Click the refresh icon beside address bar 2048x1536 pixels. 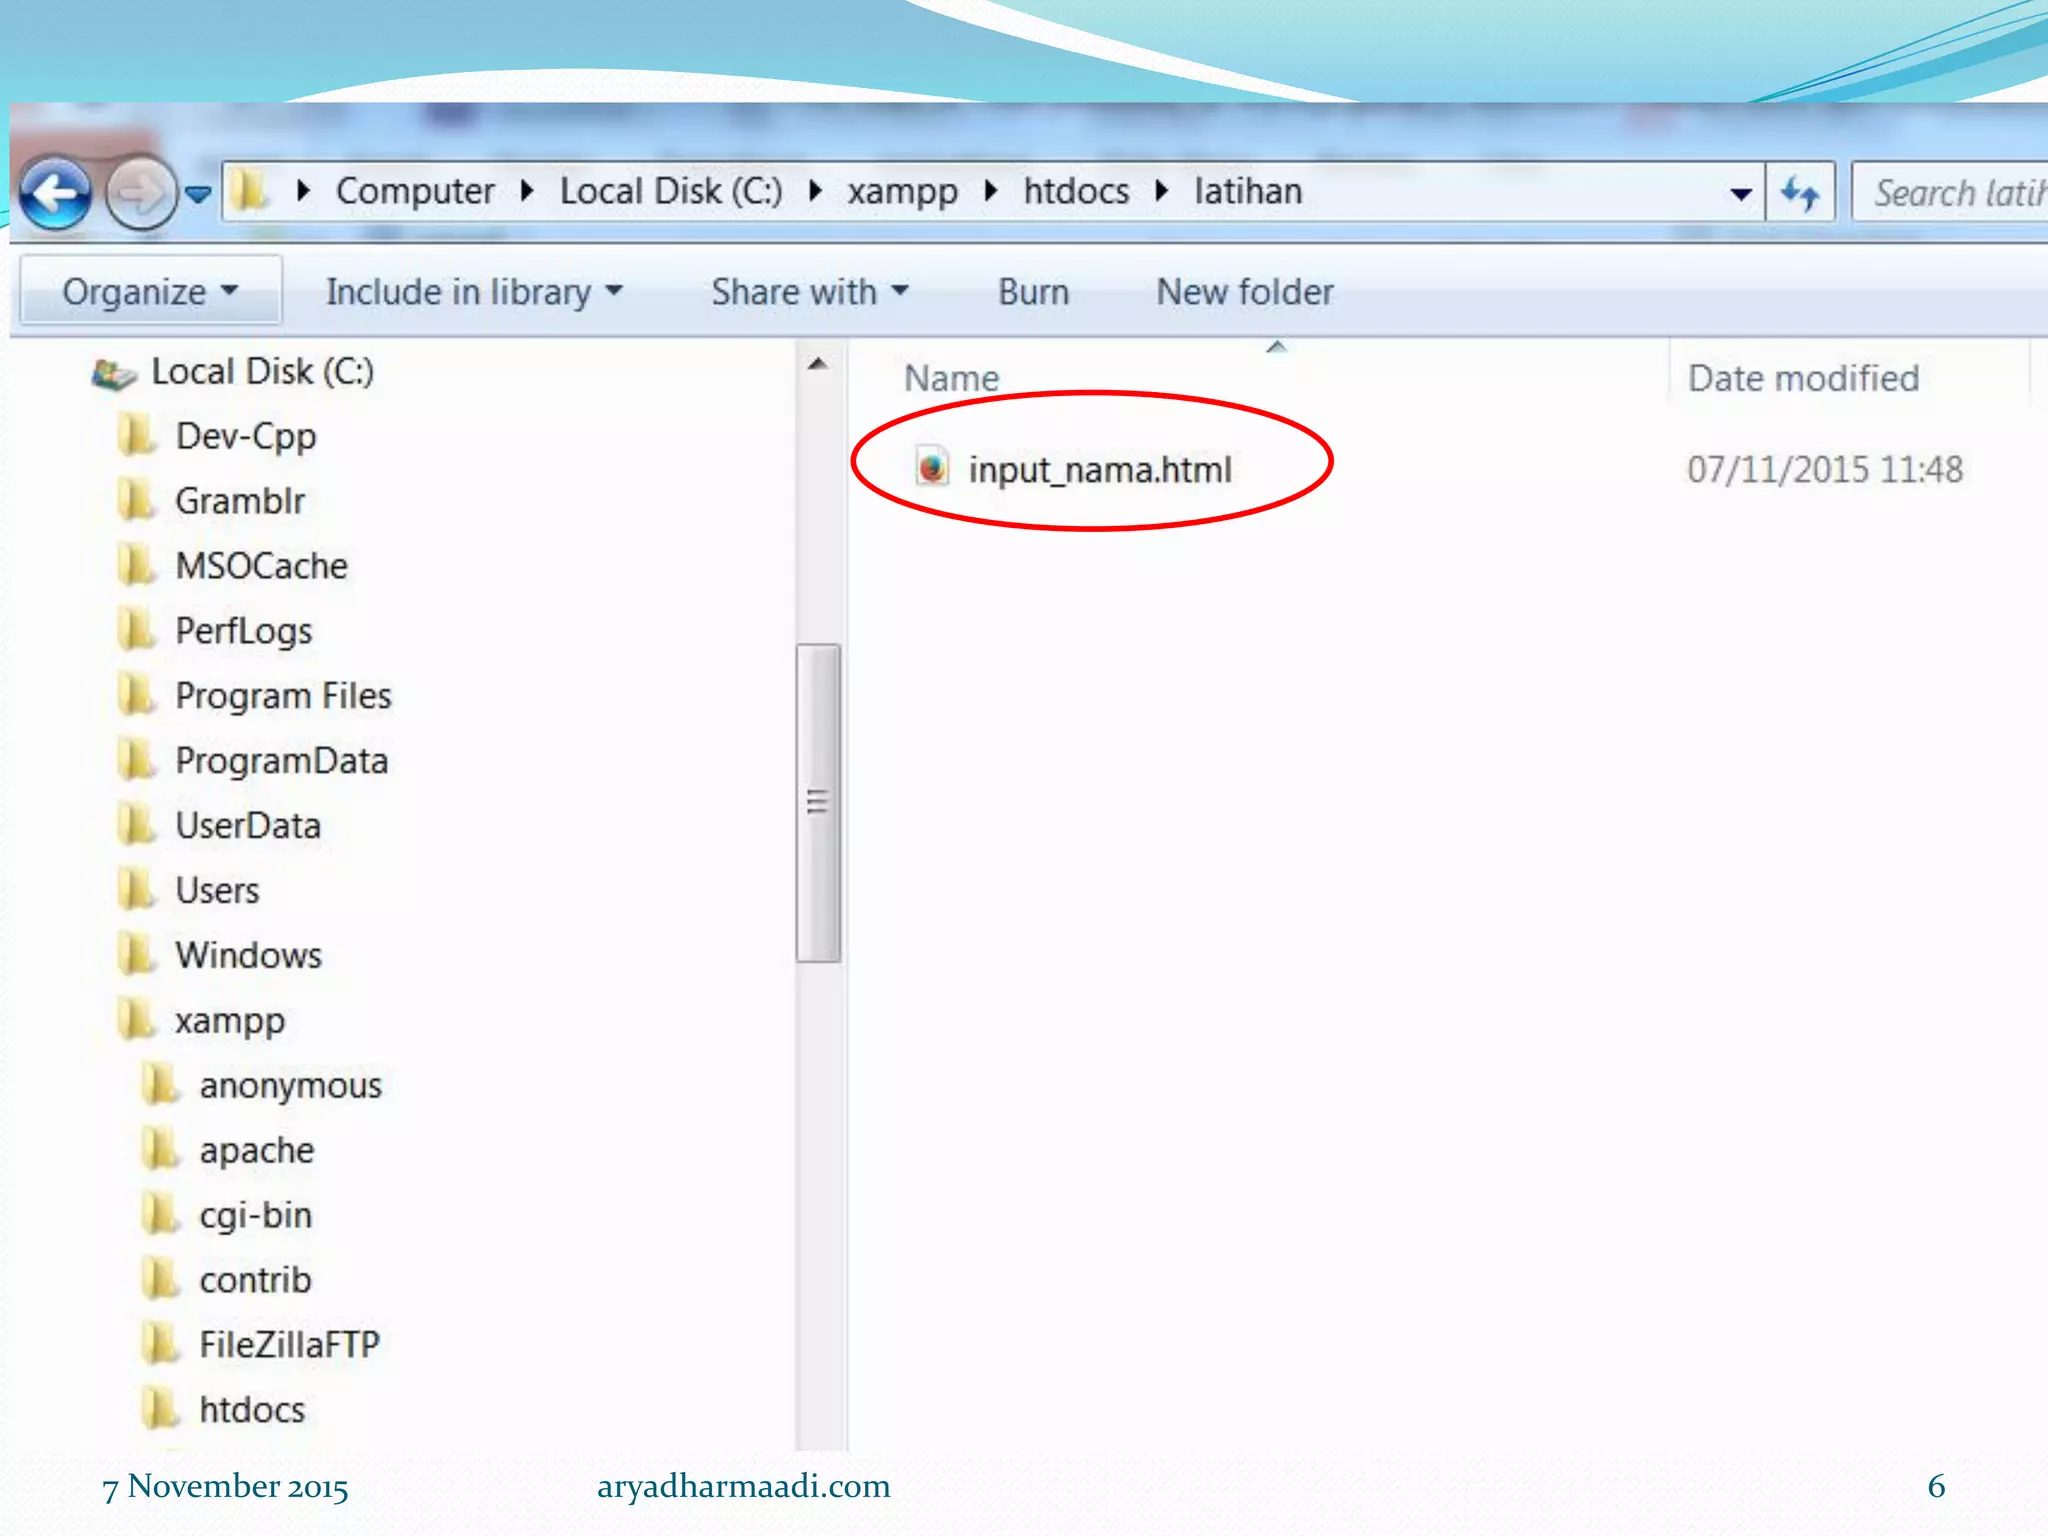click(1800, 192)
